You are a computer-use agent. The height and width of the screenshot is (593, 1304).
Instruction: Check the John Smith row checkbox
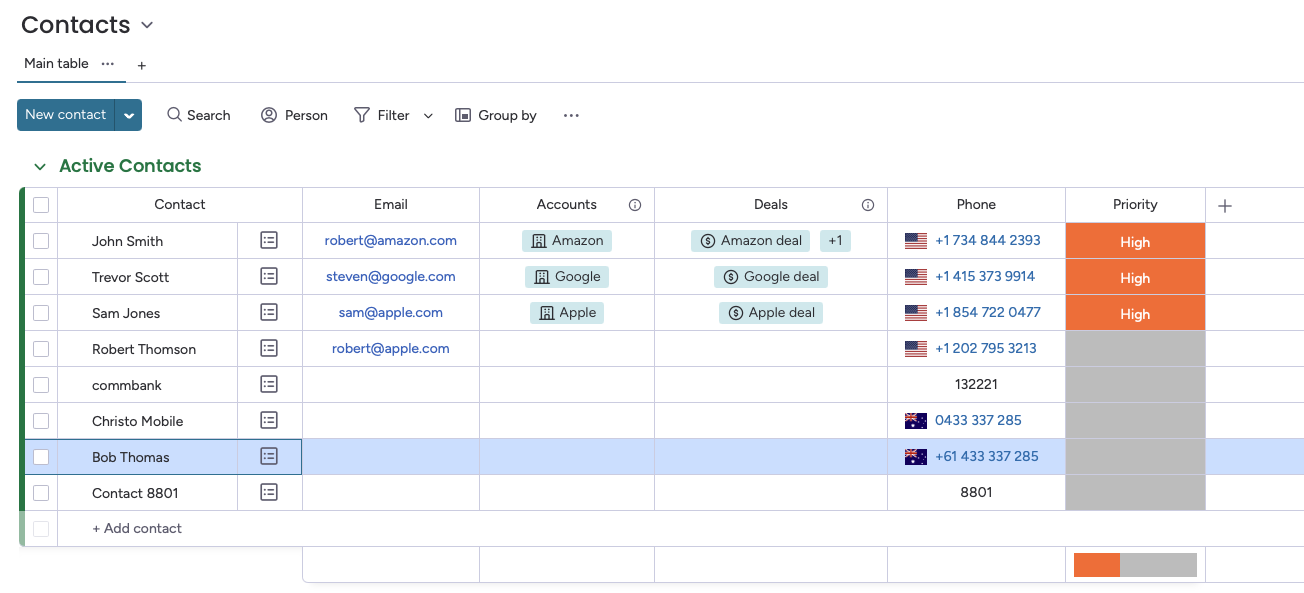point(41,241)
